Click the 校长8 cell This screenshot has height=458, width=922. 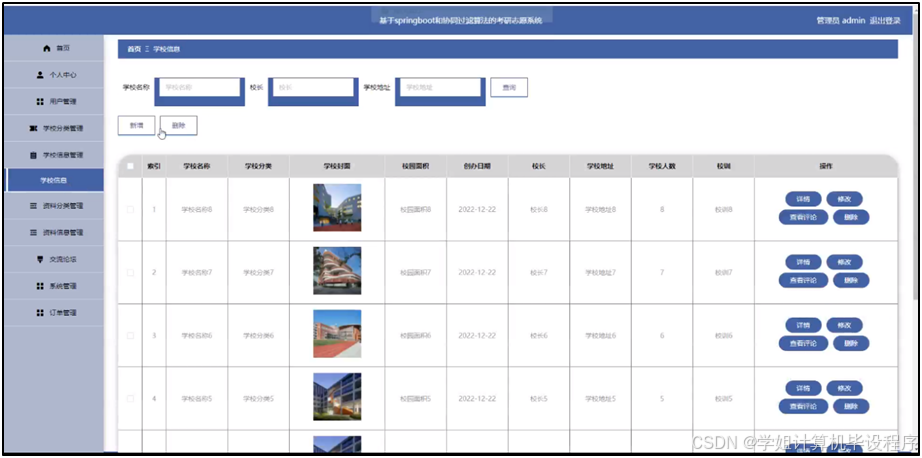click(x=539, y=209)
